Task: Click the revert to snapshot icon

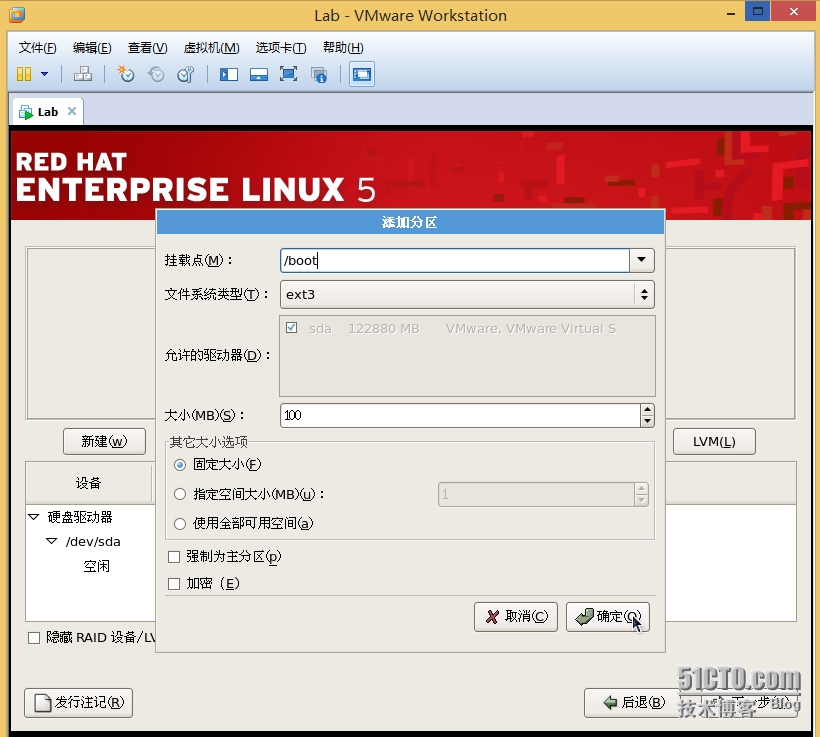Action: (x=156, y=74)
